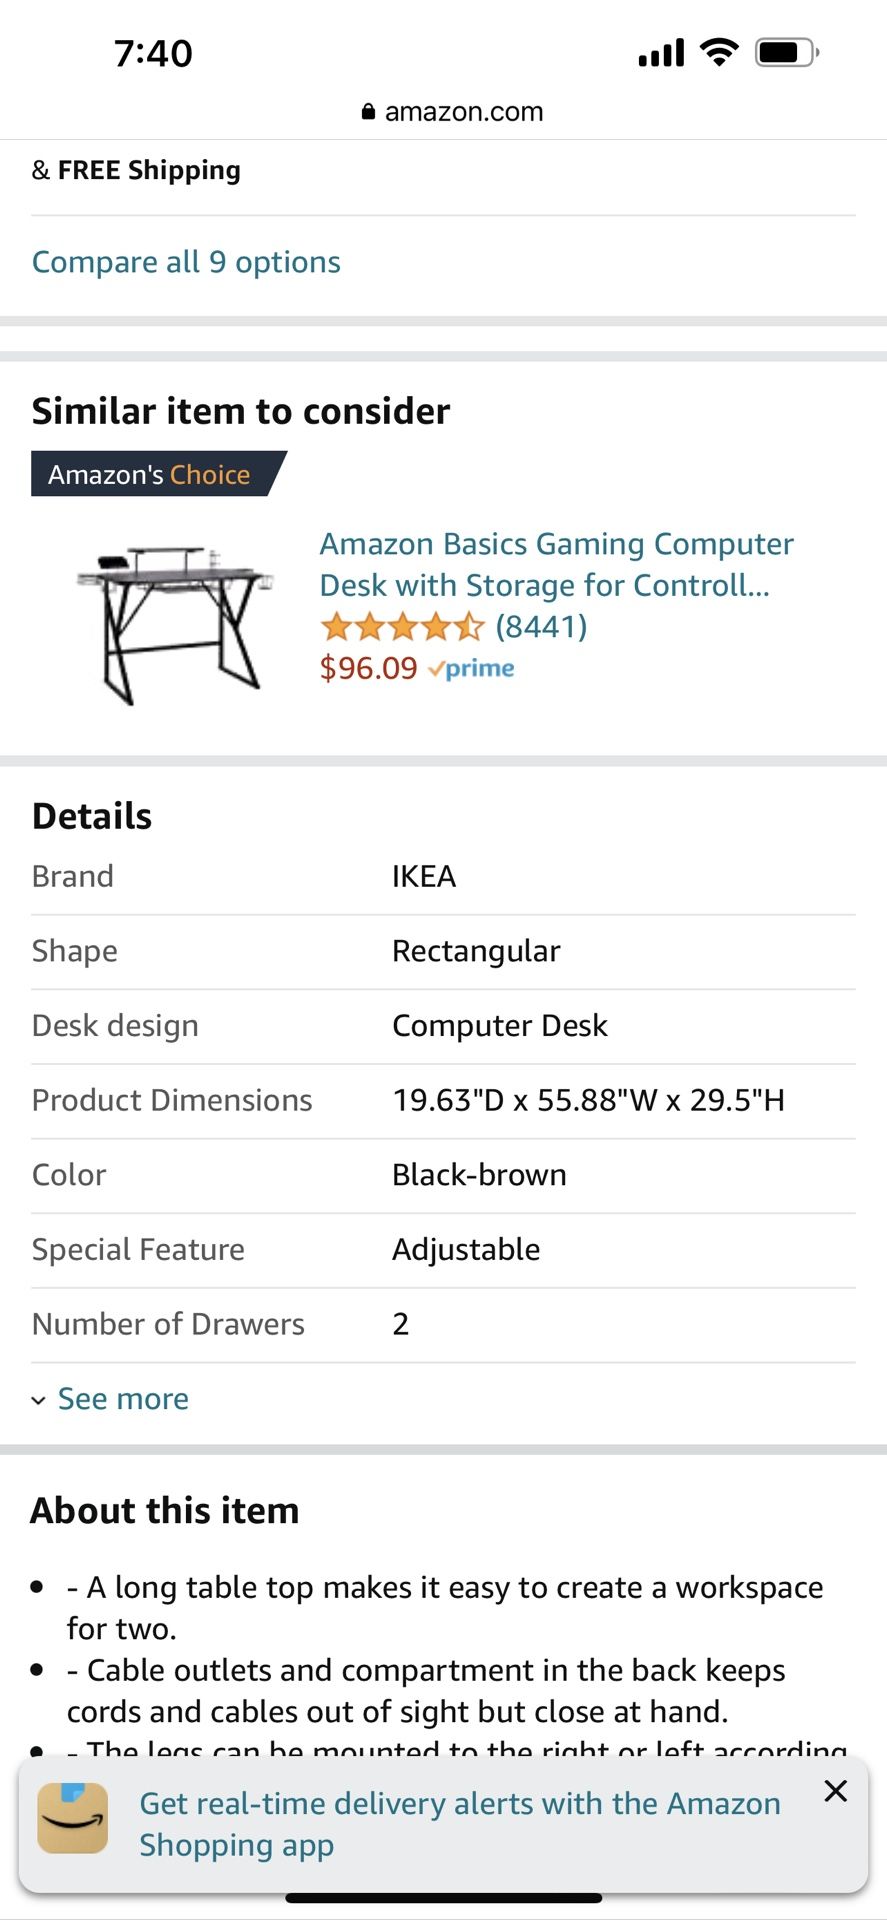Tap the star rating icons
The height and width of the screenshot is (1920, 887).
tap(402, 627)
